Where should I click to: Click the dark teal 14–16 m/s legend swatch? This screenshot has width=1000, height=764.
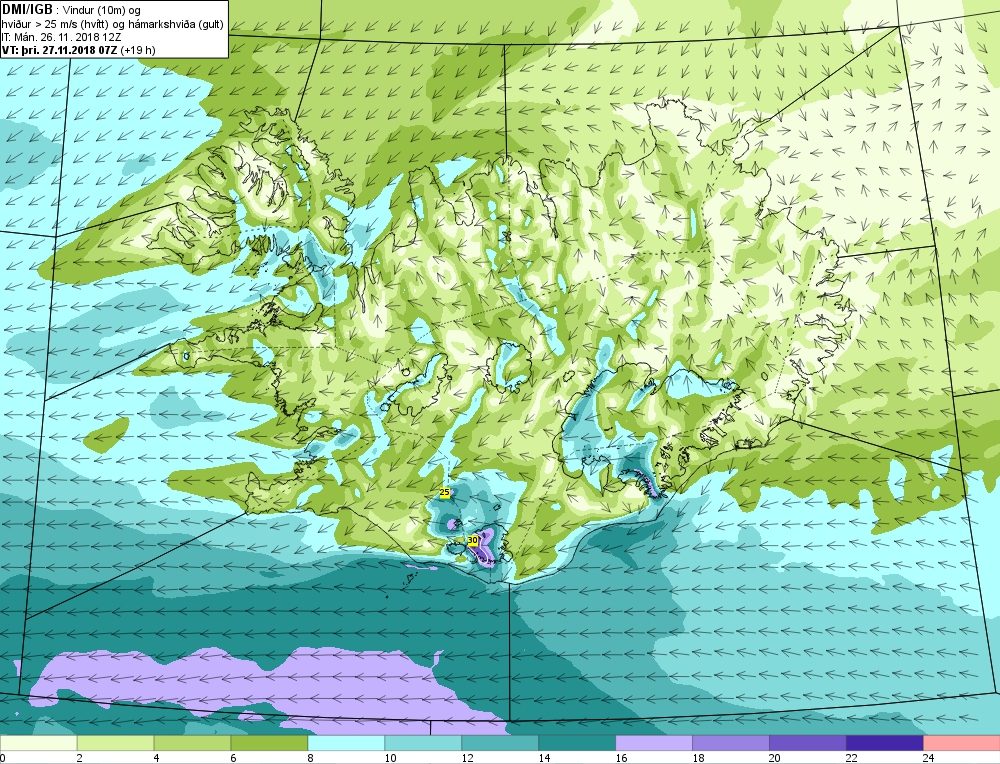(x=577, y=744)
